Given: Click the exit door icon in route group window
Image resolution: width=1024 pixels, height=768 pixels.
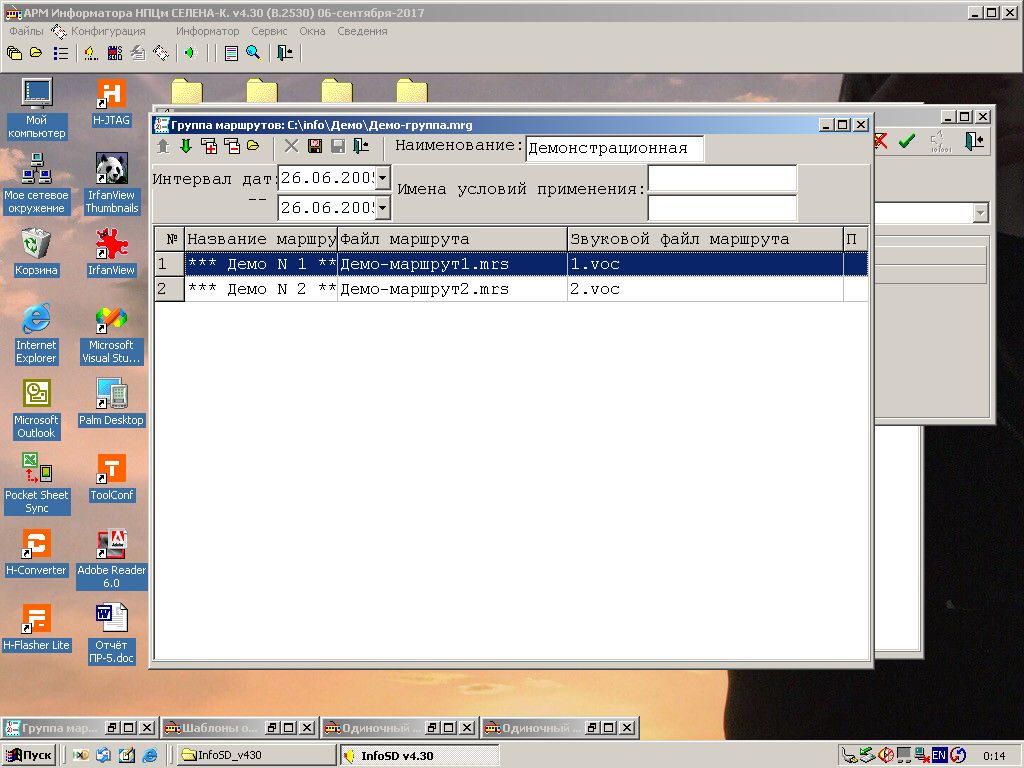Looking at the screenshot, I should click(x=361, y=146).
